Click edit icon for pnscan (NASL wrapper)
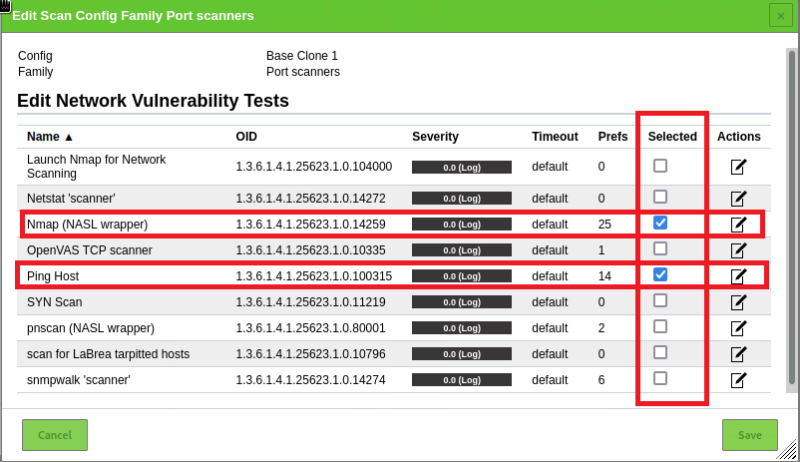Screen dimensions: 800x462 (738, 328)
